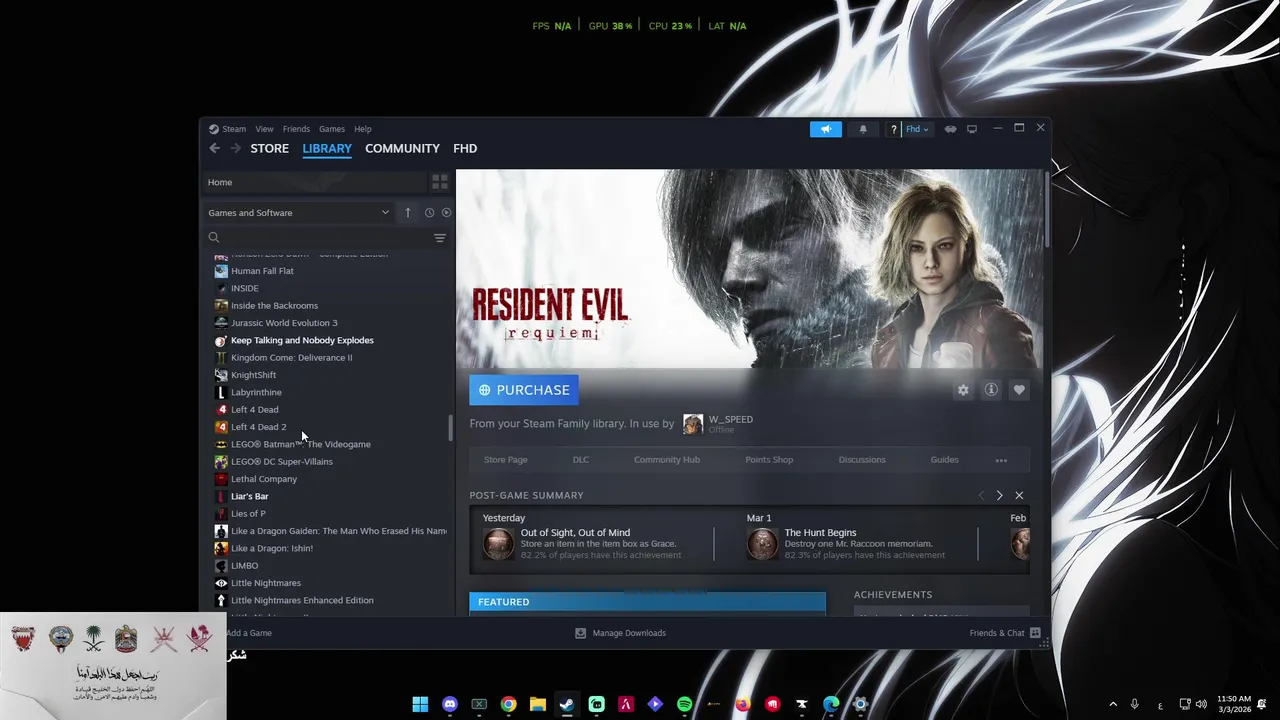Open Windows Start menu
The width and height of the screenshot is (1280, 720).
click(x=420, y=704)
